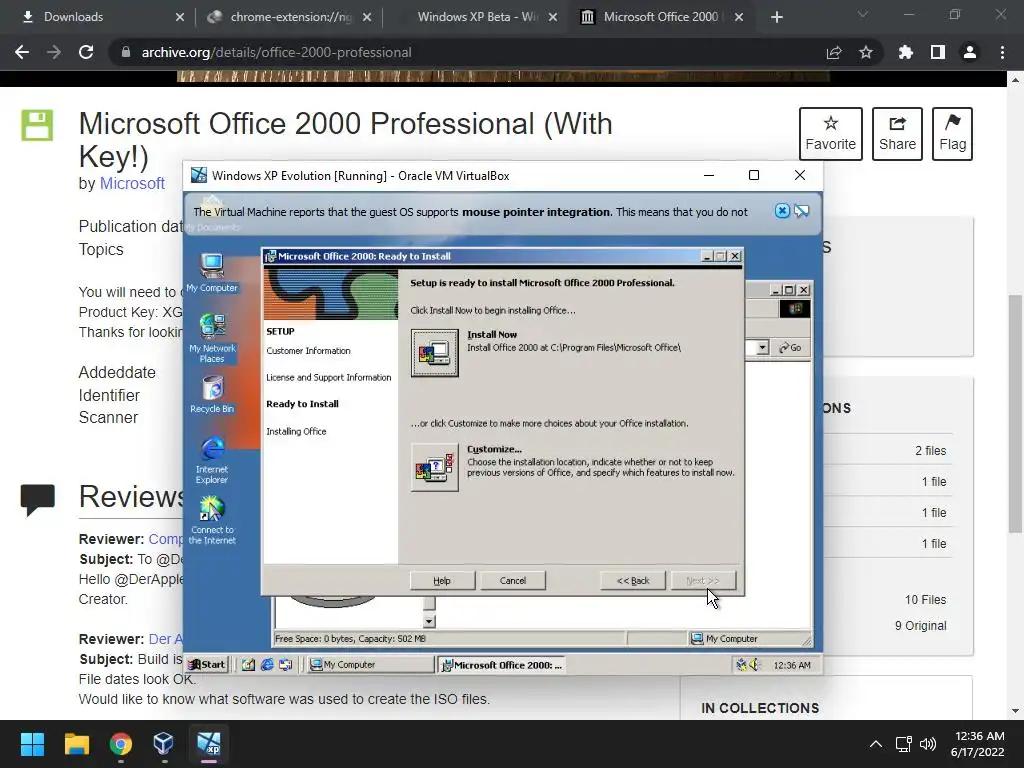1024x768 pixels.
Task: Show hidden system tray icons
Action: tap(876, 744)
